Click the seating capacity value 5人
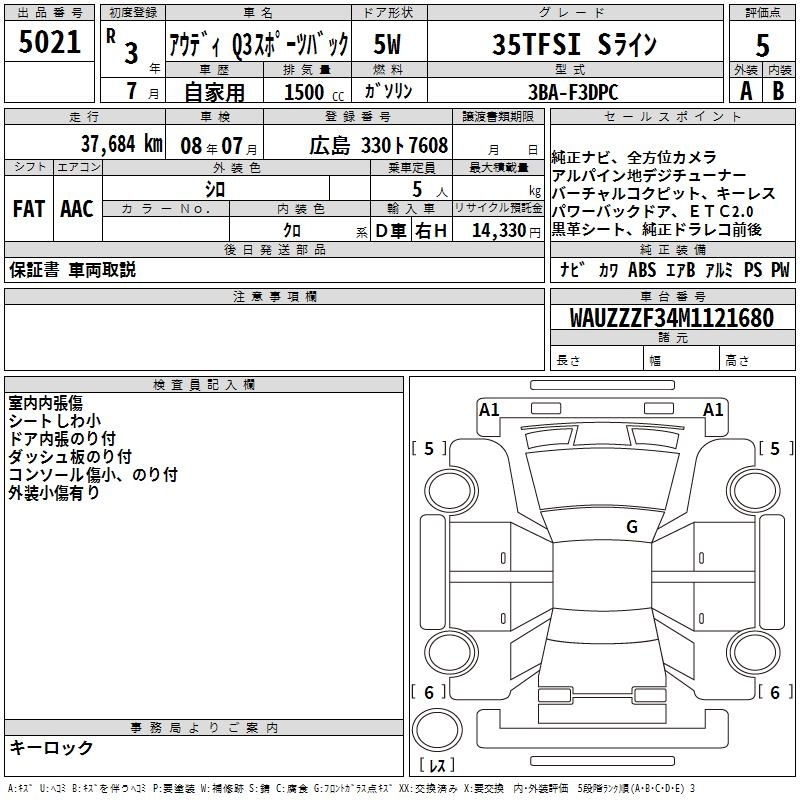This screenshot has height=800, width=800. [430, 190]
